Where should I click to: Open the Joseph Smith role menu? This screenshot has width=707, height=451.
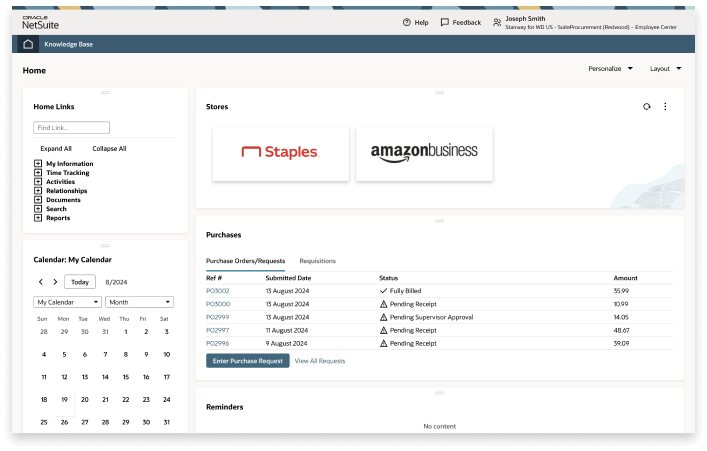[x=585, y=23]
